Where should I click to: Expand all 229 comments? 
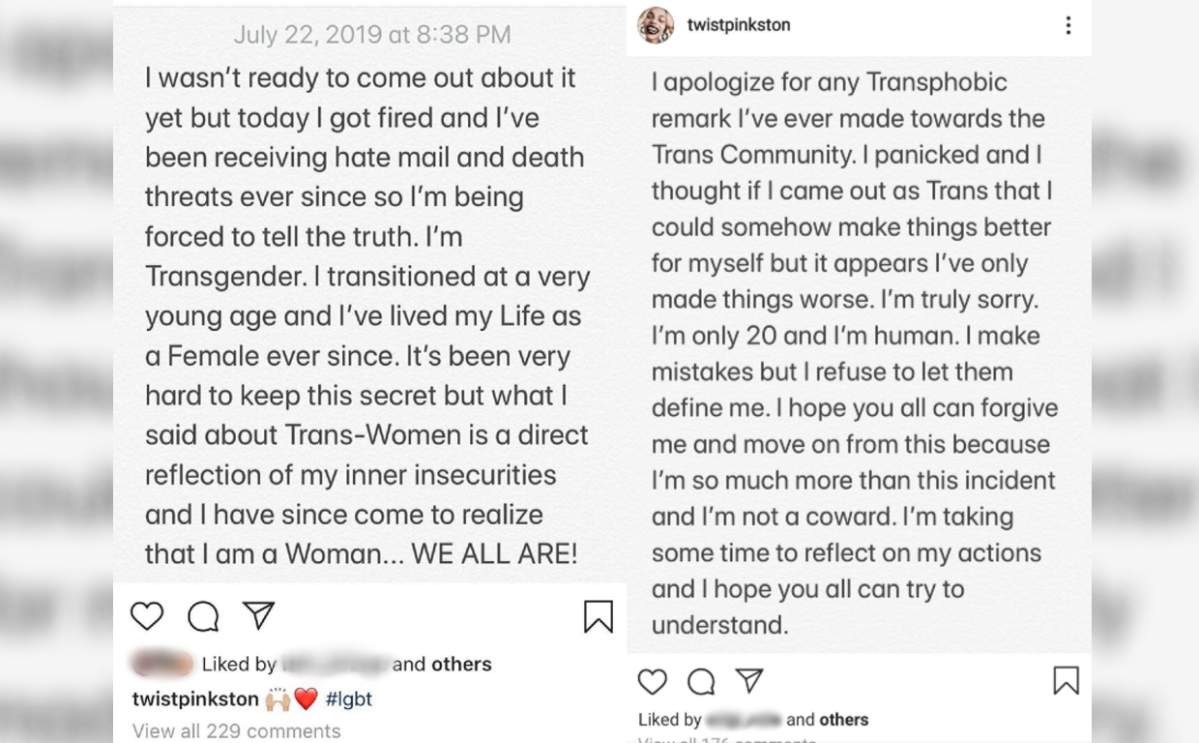pos(235,731)
